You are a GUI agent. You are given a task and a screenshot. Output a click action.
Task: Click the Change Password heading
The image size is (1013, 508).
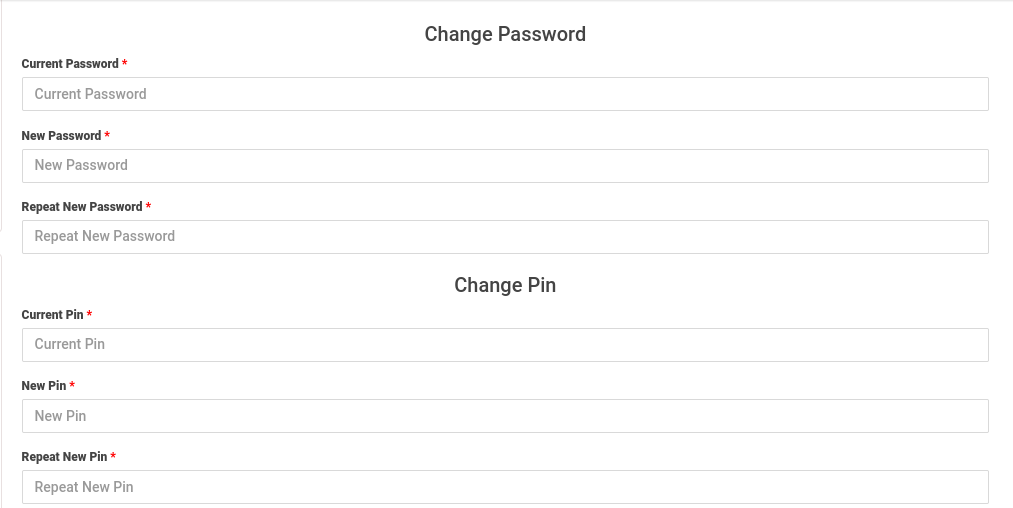pos(505,34)
